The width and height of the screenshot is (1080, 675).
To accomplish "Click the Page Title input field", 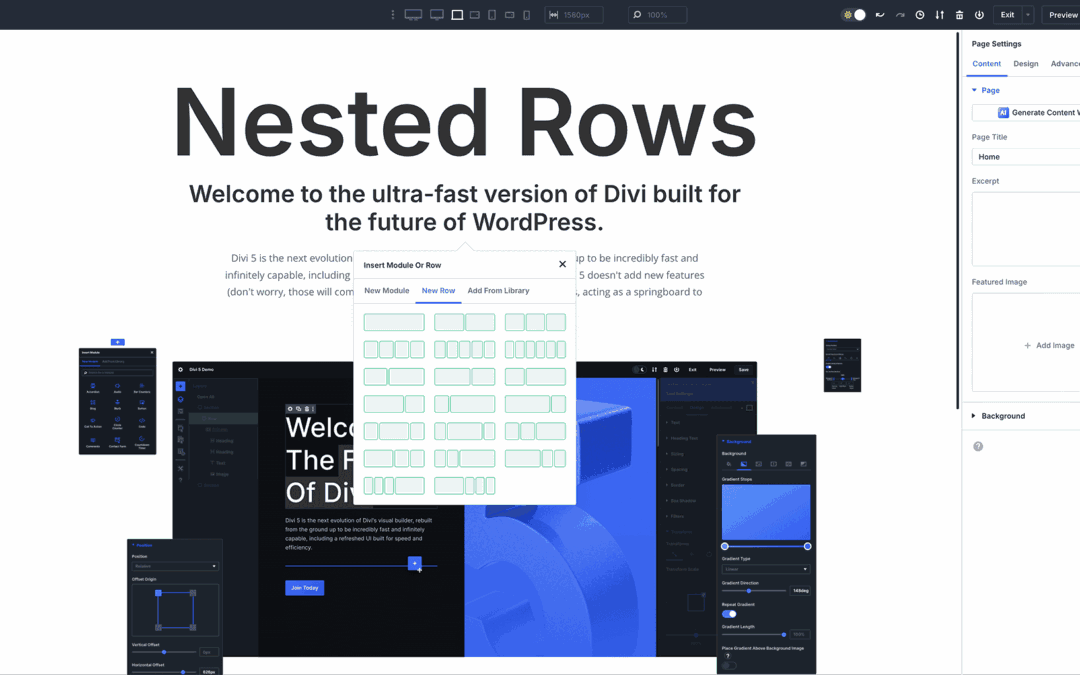I will [x=1025, y=157].
